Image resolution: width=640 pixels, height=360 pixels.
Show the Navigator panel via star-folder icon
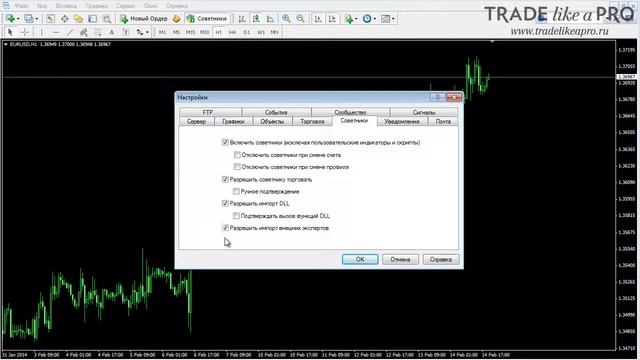pos(78,19)
